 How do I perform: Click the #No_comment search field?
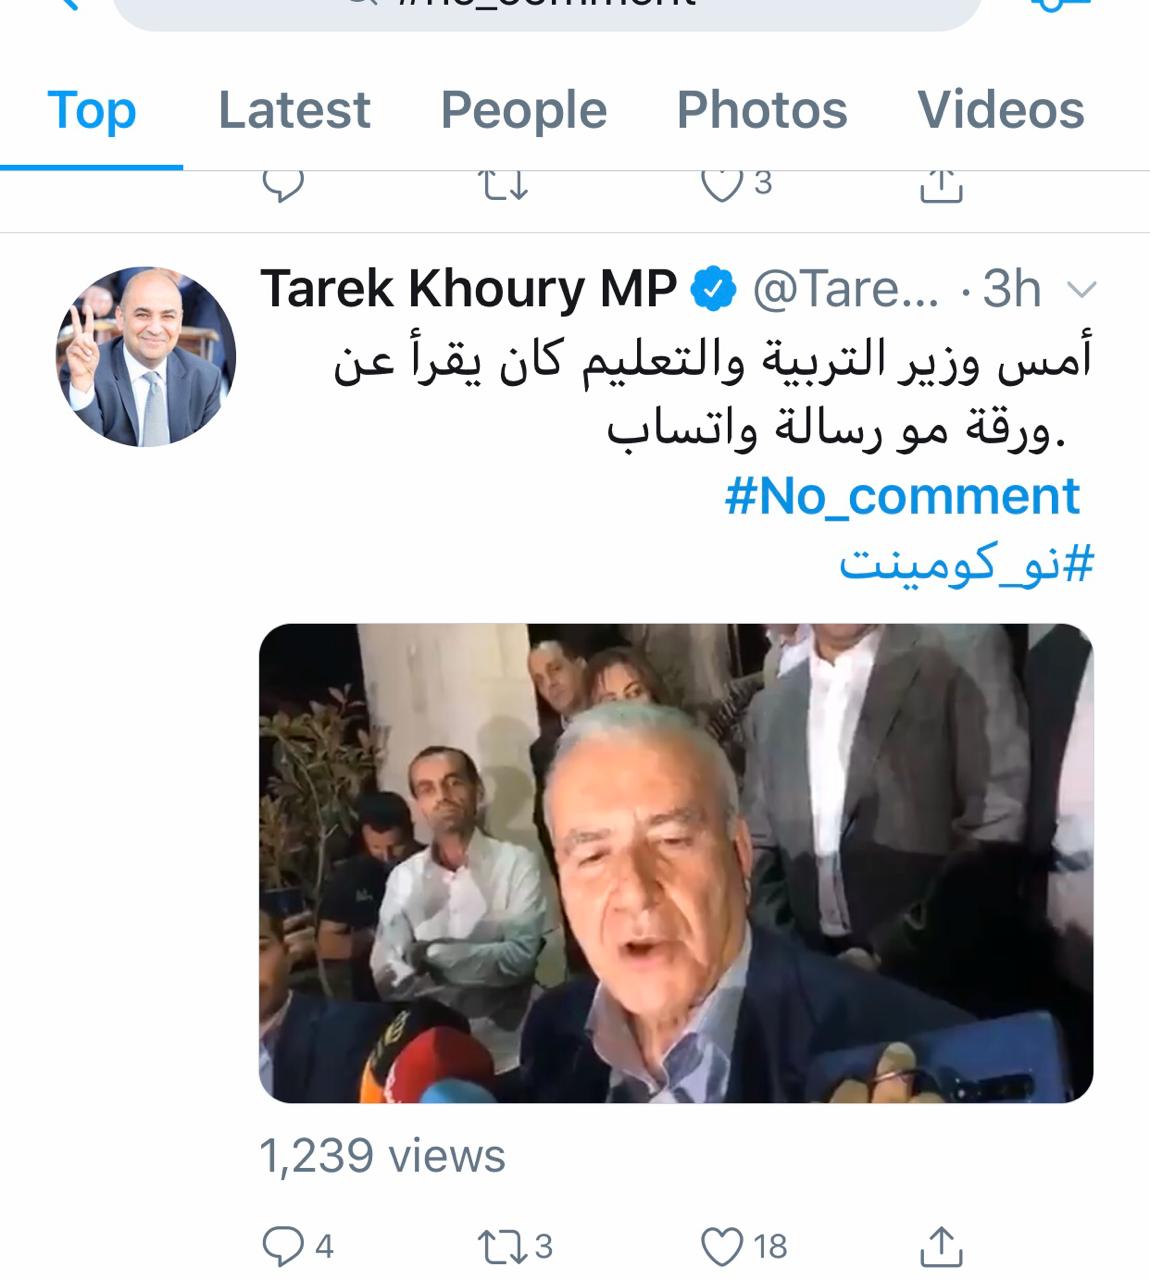click(546, 10)
